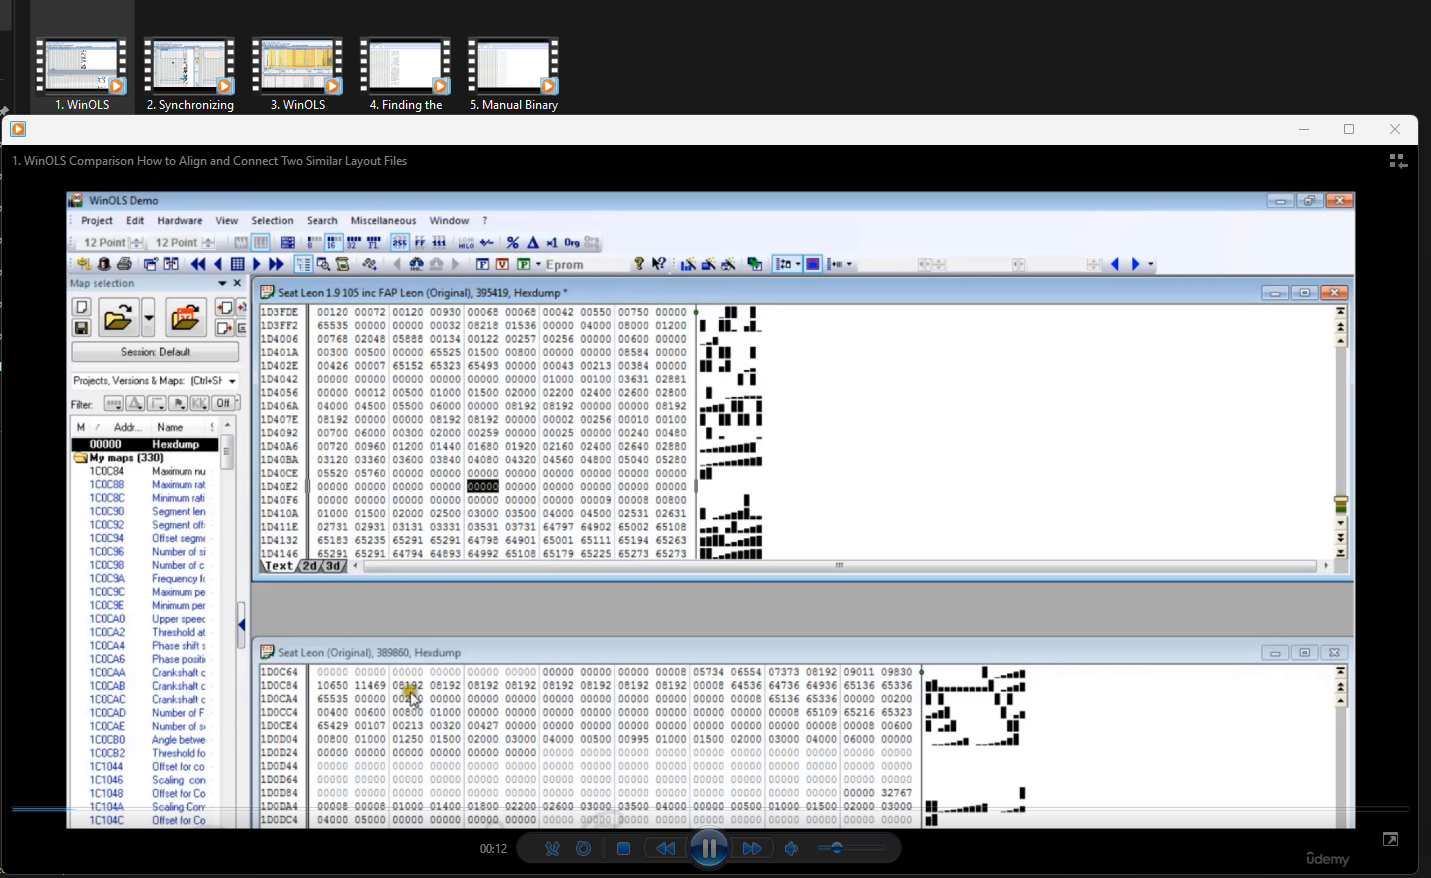The height and width of the screenshot is (878, 1431).
Task: Collapse the Map selection panel via its chevron
Action: [223, 283]
